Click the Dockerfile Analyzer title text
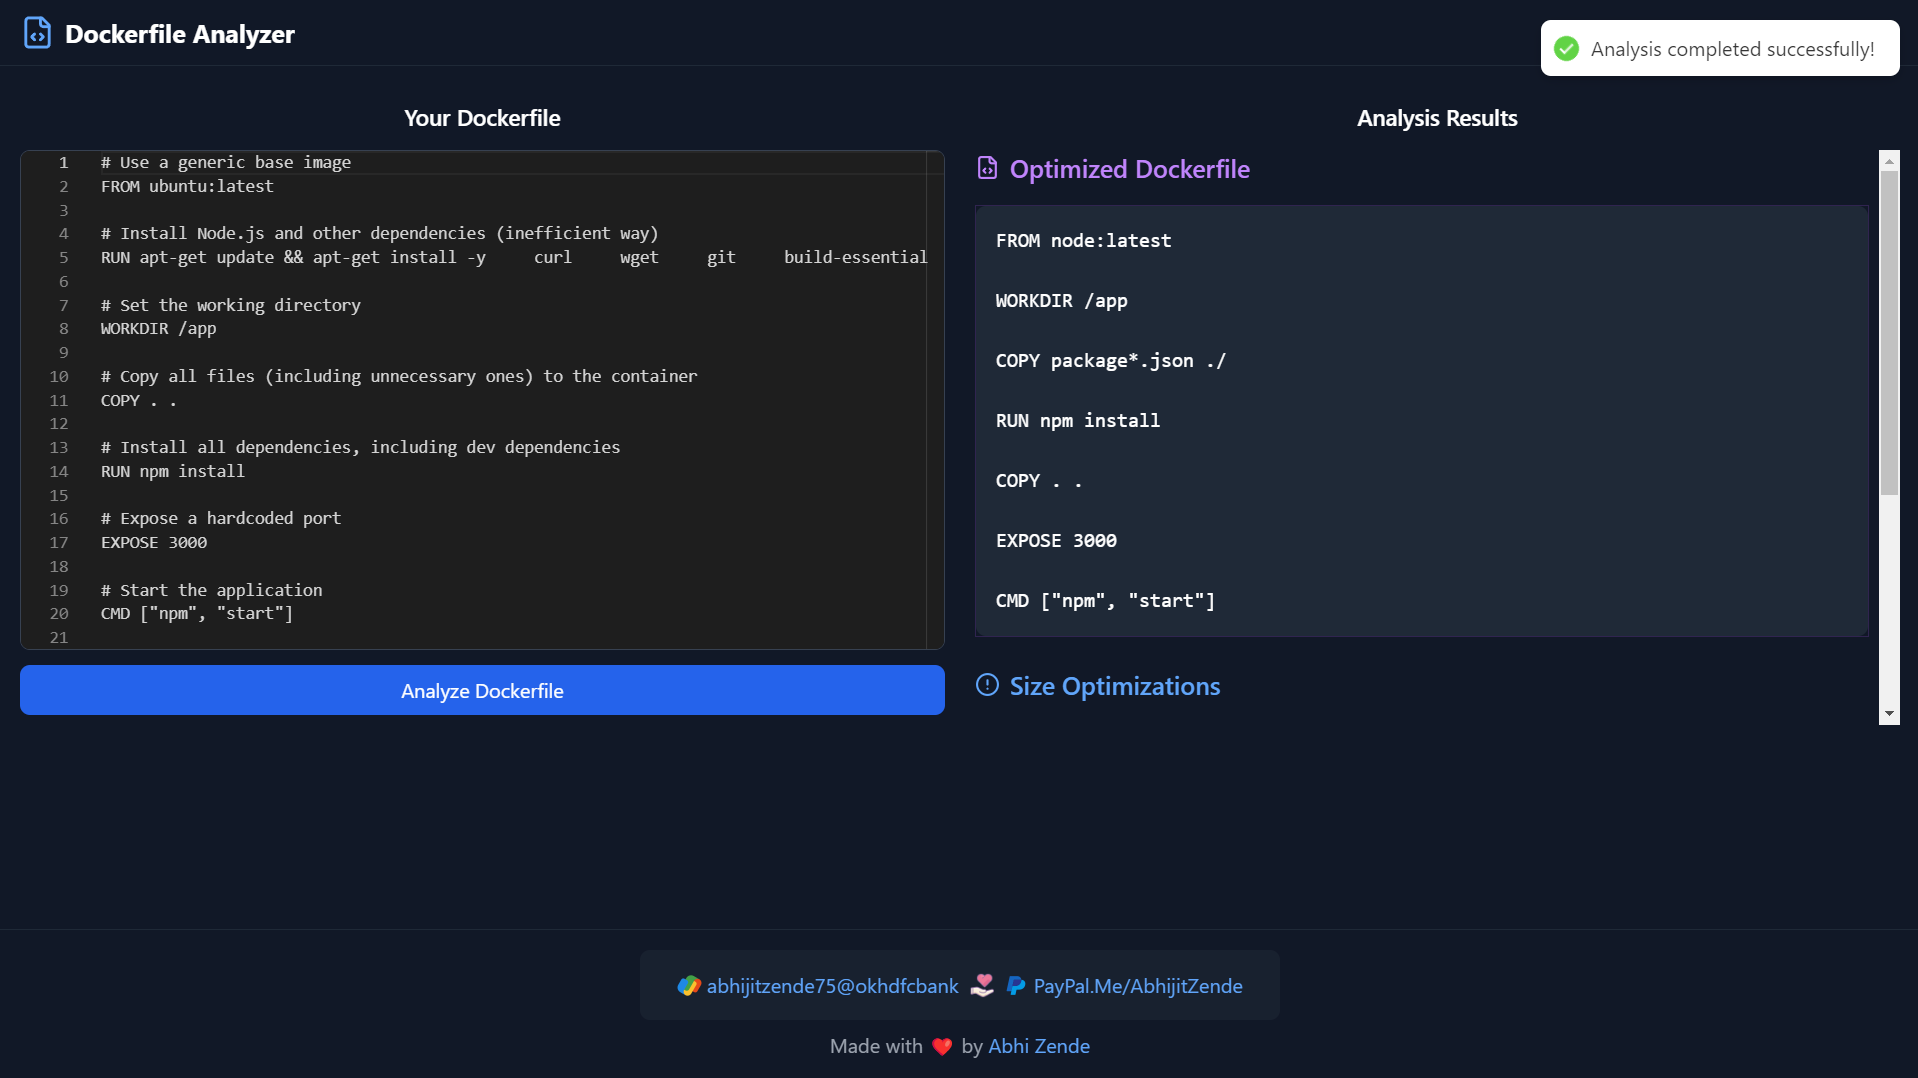This screenshot has width=1918, height=1078. click(x=180, y=34)
